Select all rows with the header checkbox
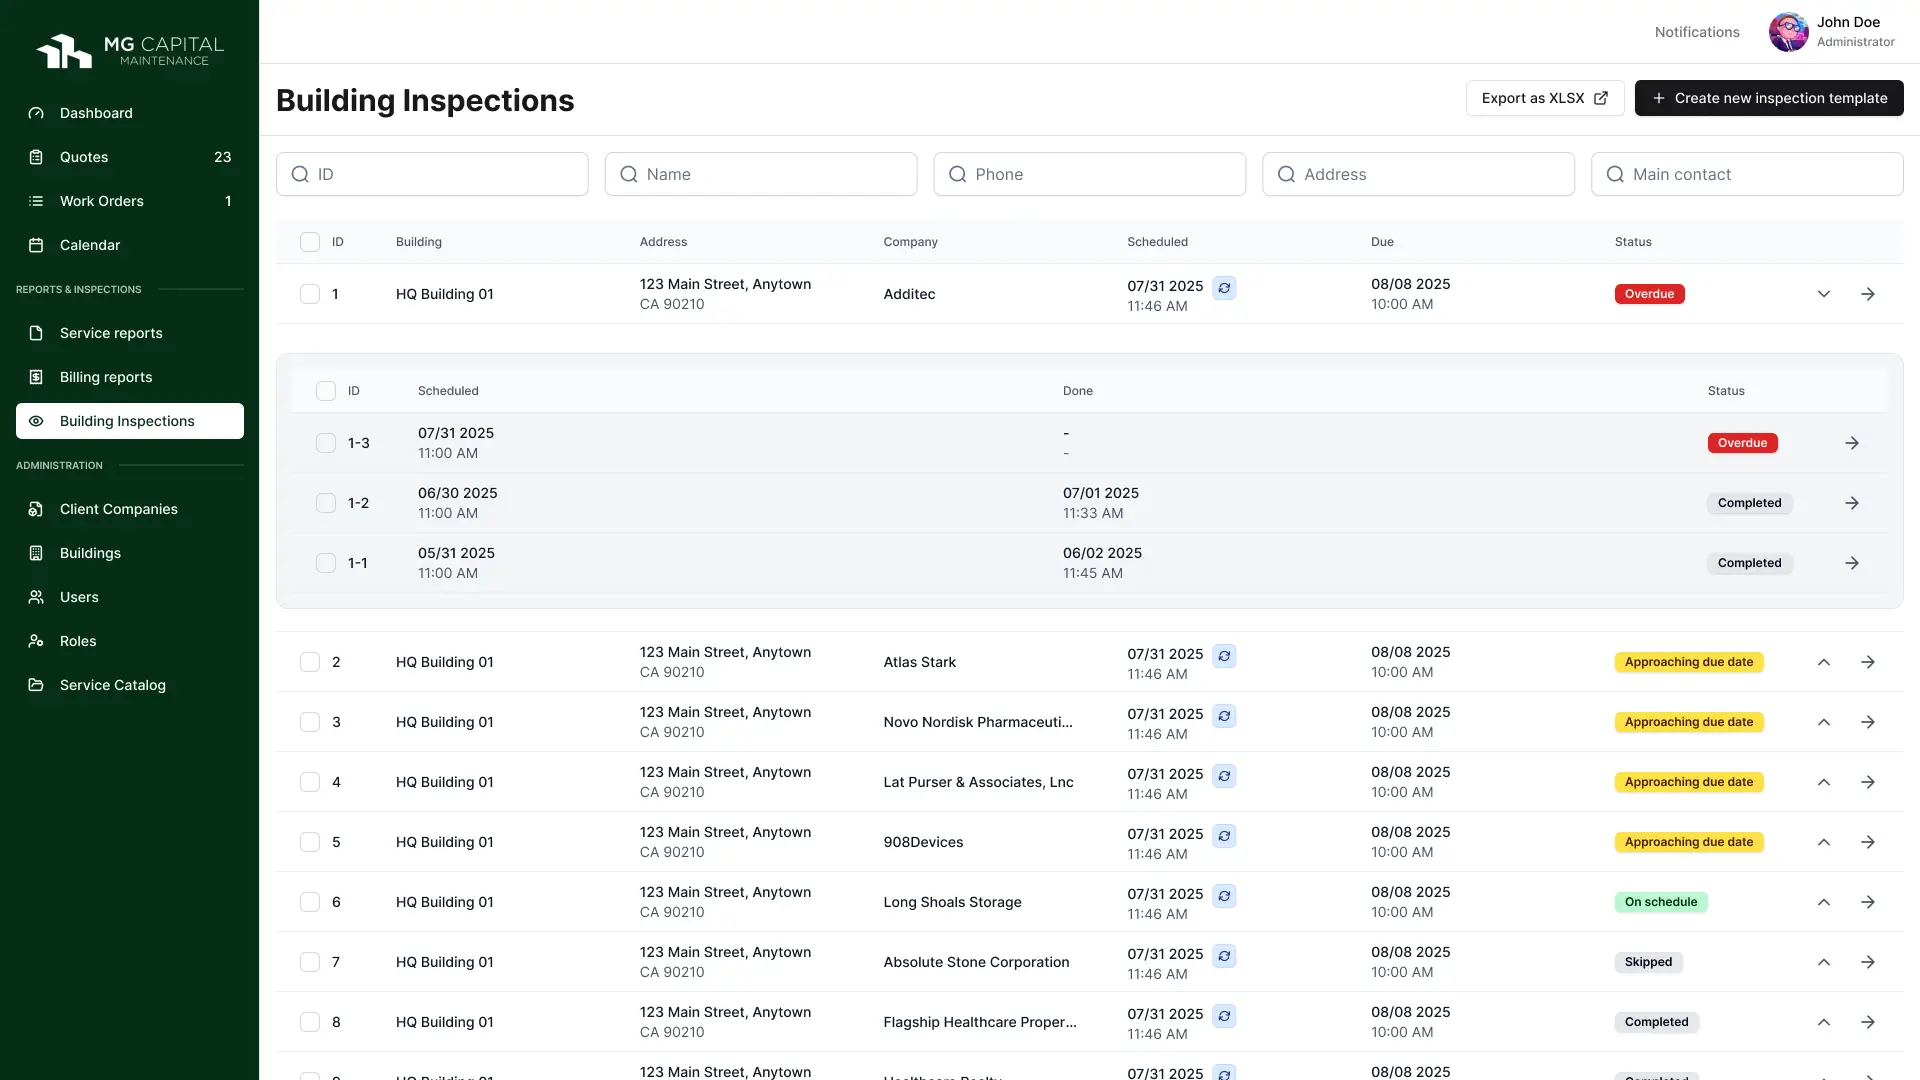The height and width of the screenshot is (1080, 1920). 310,242
